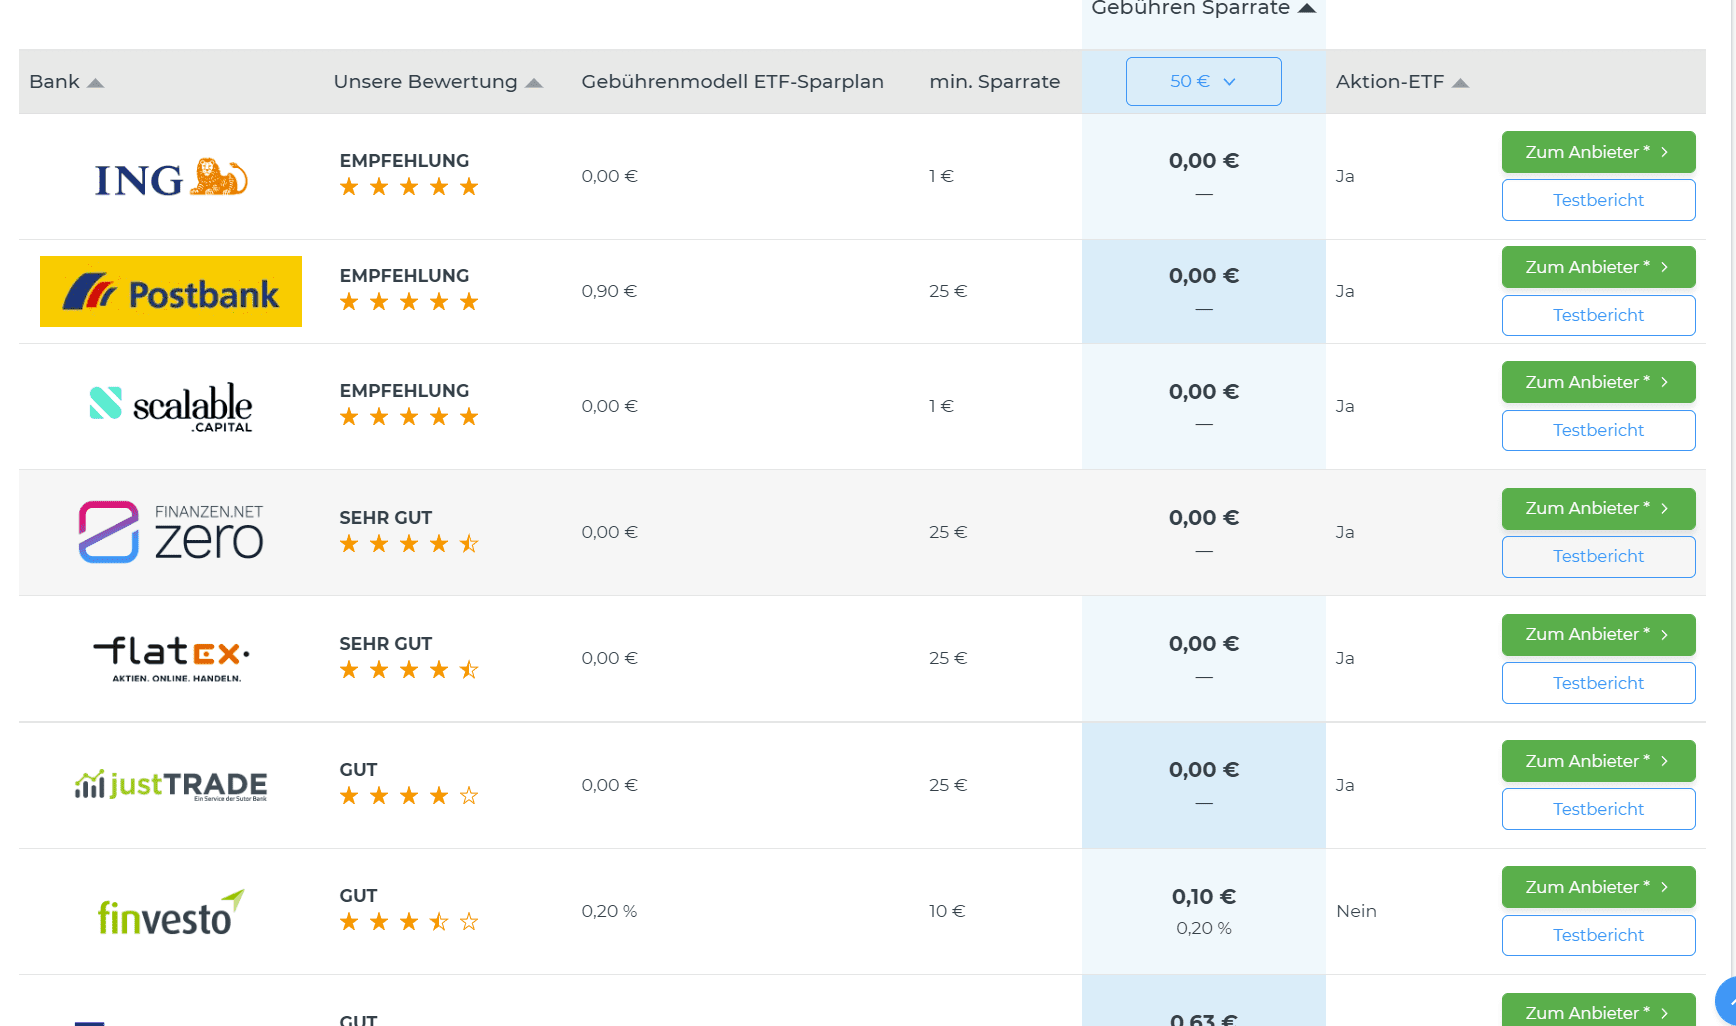Open the finvesto logo
1736x1026 pixels.
click(x=171, y=912)
